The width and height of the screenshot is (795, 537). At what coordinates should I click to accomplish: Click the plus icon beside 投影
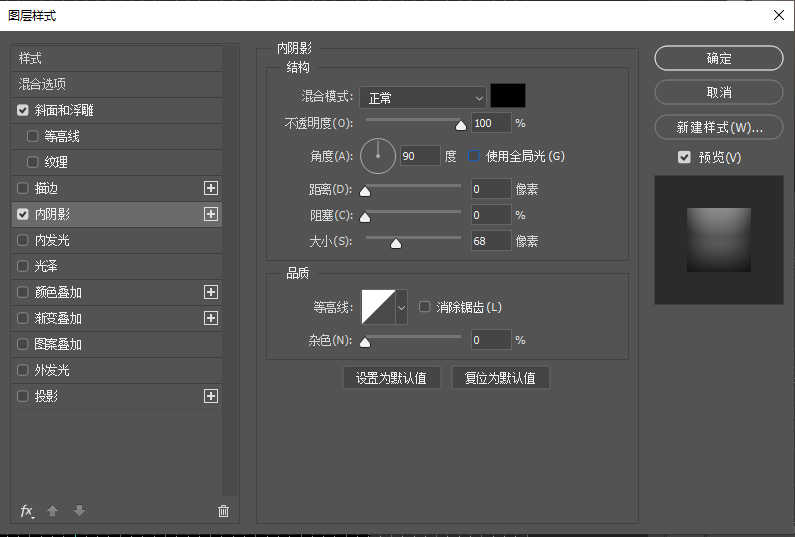pos(211,396)
